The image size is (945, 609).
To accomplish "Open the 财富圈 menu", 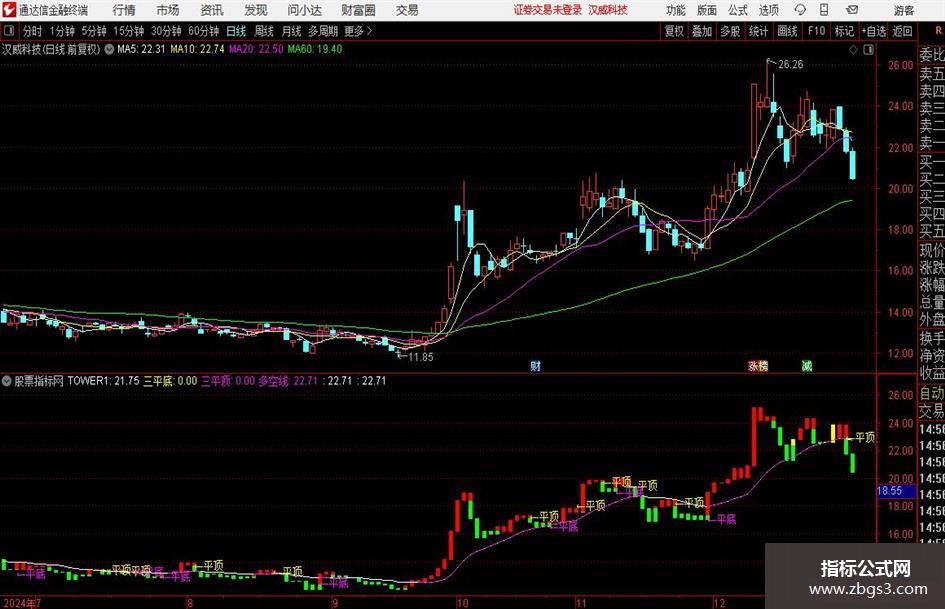I will 358,10.
